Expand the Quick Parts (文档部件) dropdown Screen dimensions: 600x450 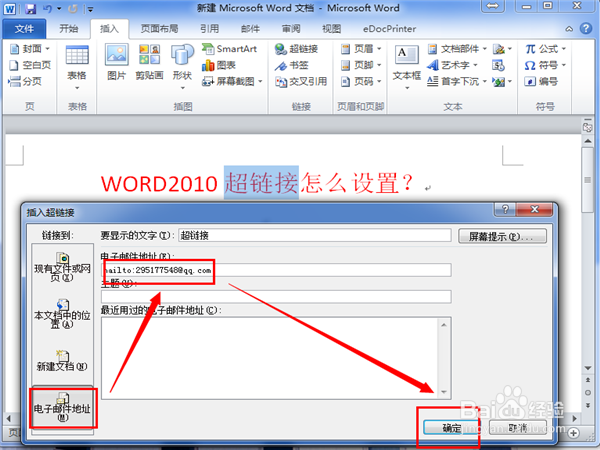point(484,49)
